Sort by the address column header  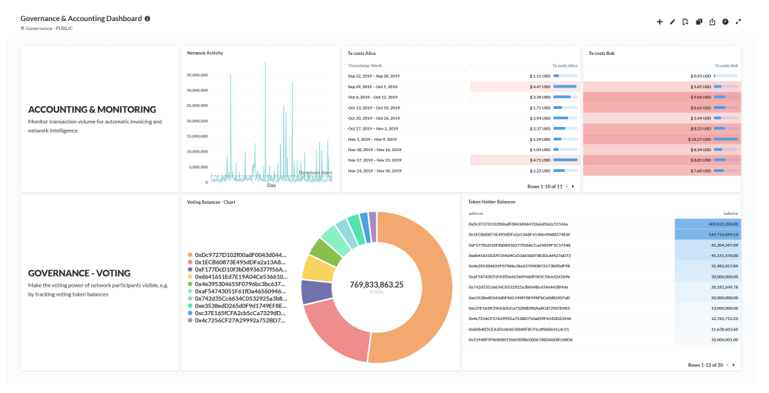click(476, 213)
